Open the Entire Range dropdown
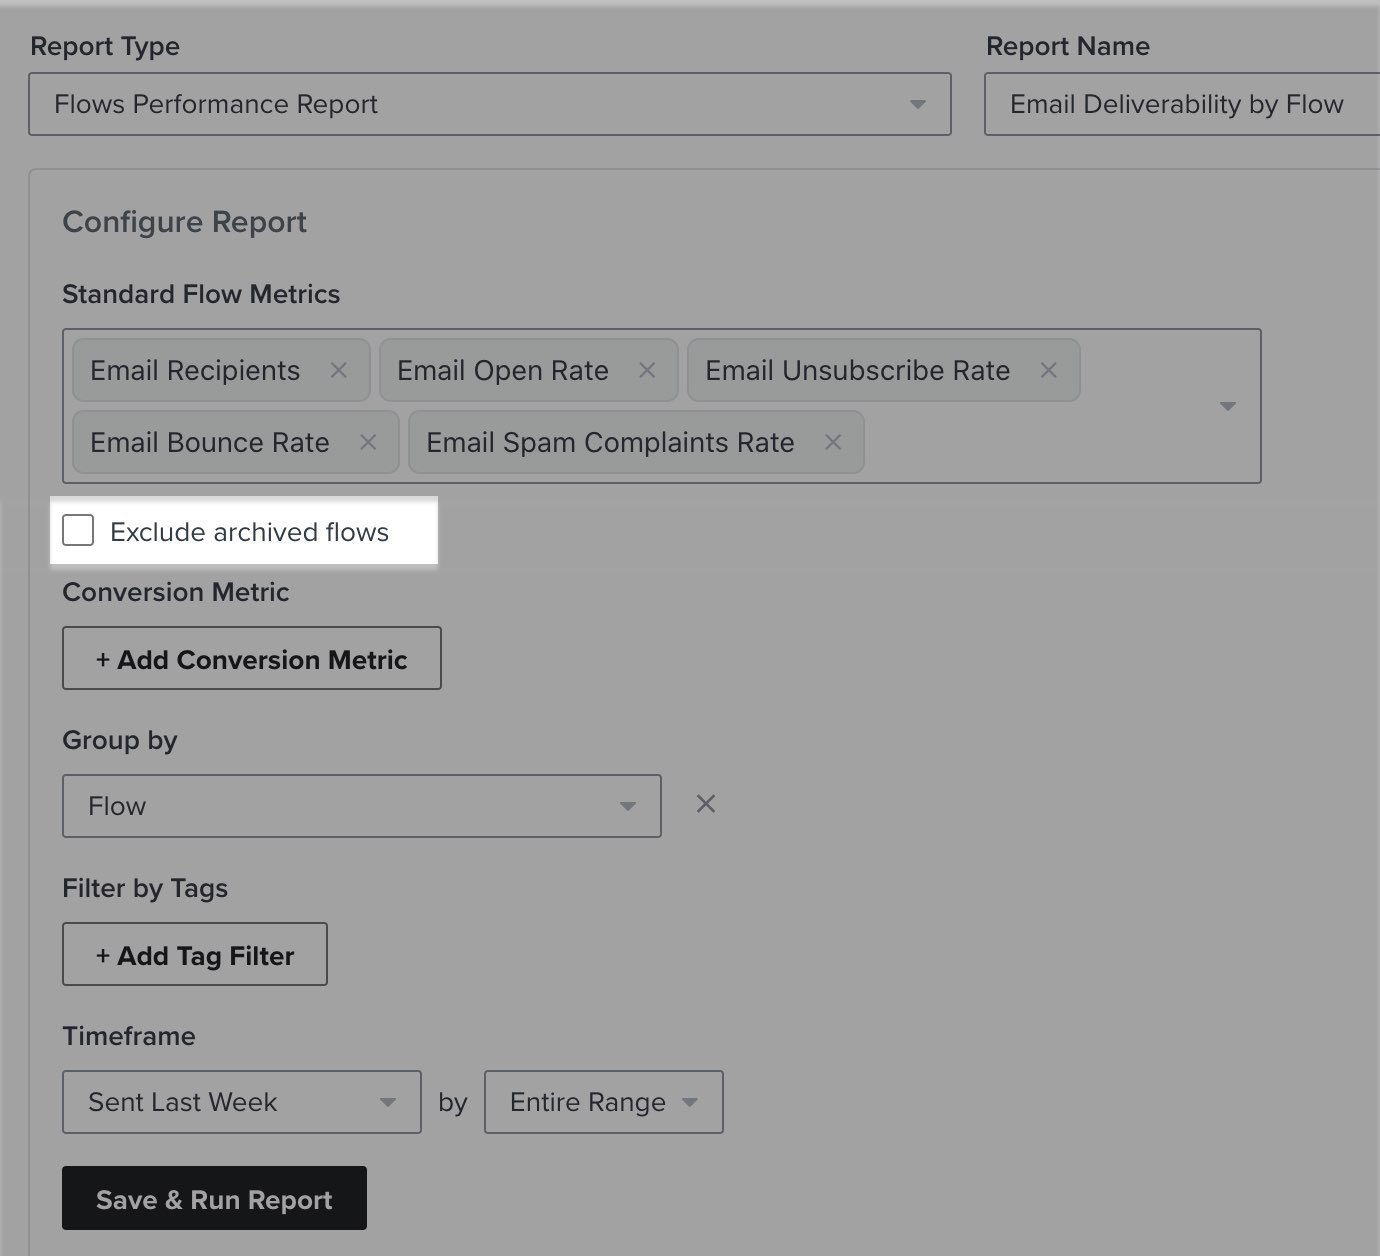The height and width of the screenshot is (1256, 1380). click(689, 1102)
